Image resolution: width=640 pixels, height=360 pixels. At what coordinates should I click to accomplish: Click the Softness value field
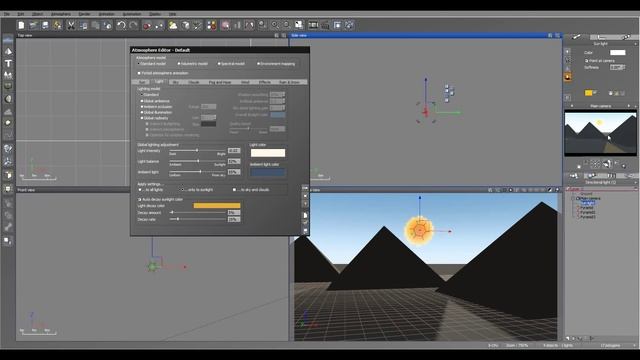[x=617, y=67]
